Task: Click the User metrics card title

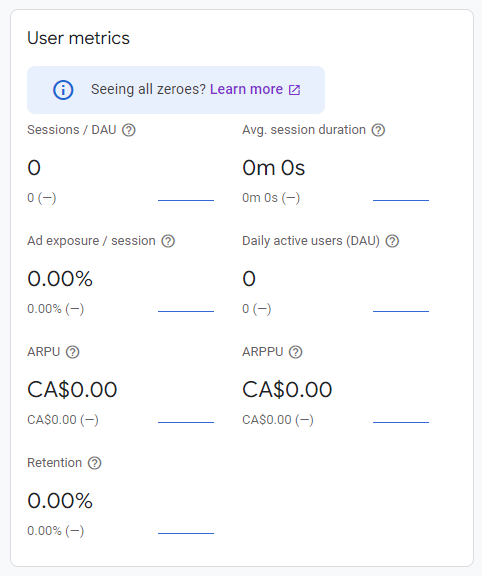Action: (x=78, y=38)
